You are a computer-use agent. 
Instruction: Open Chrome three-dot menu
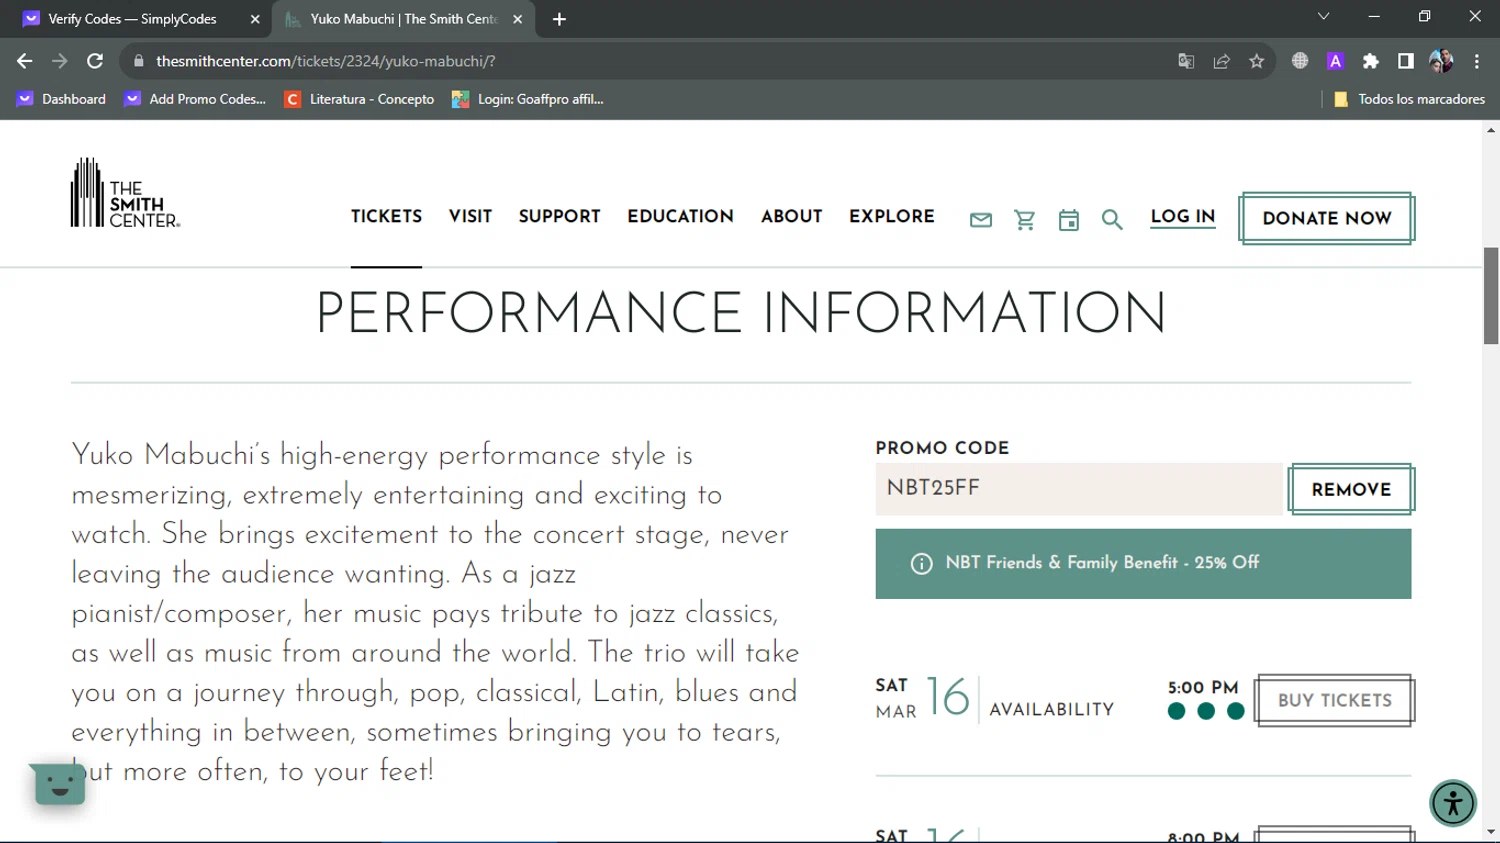click(x=1477, y=61)
